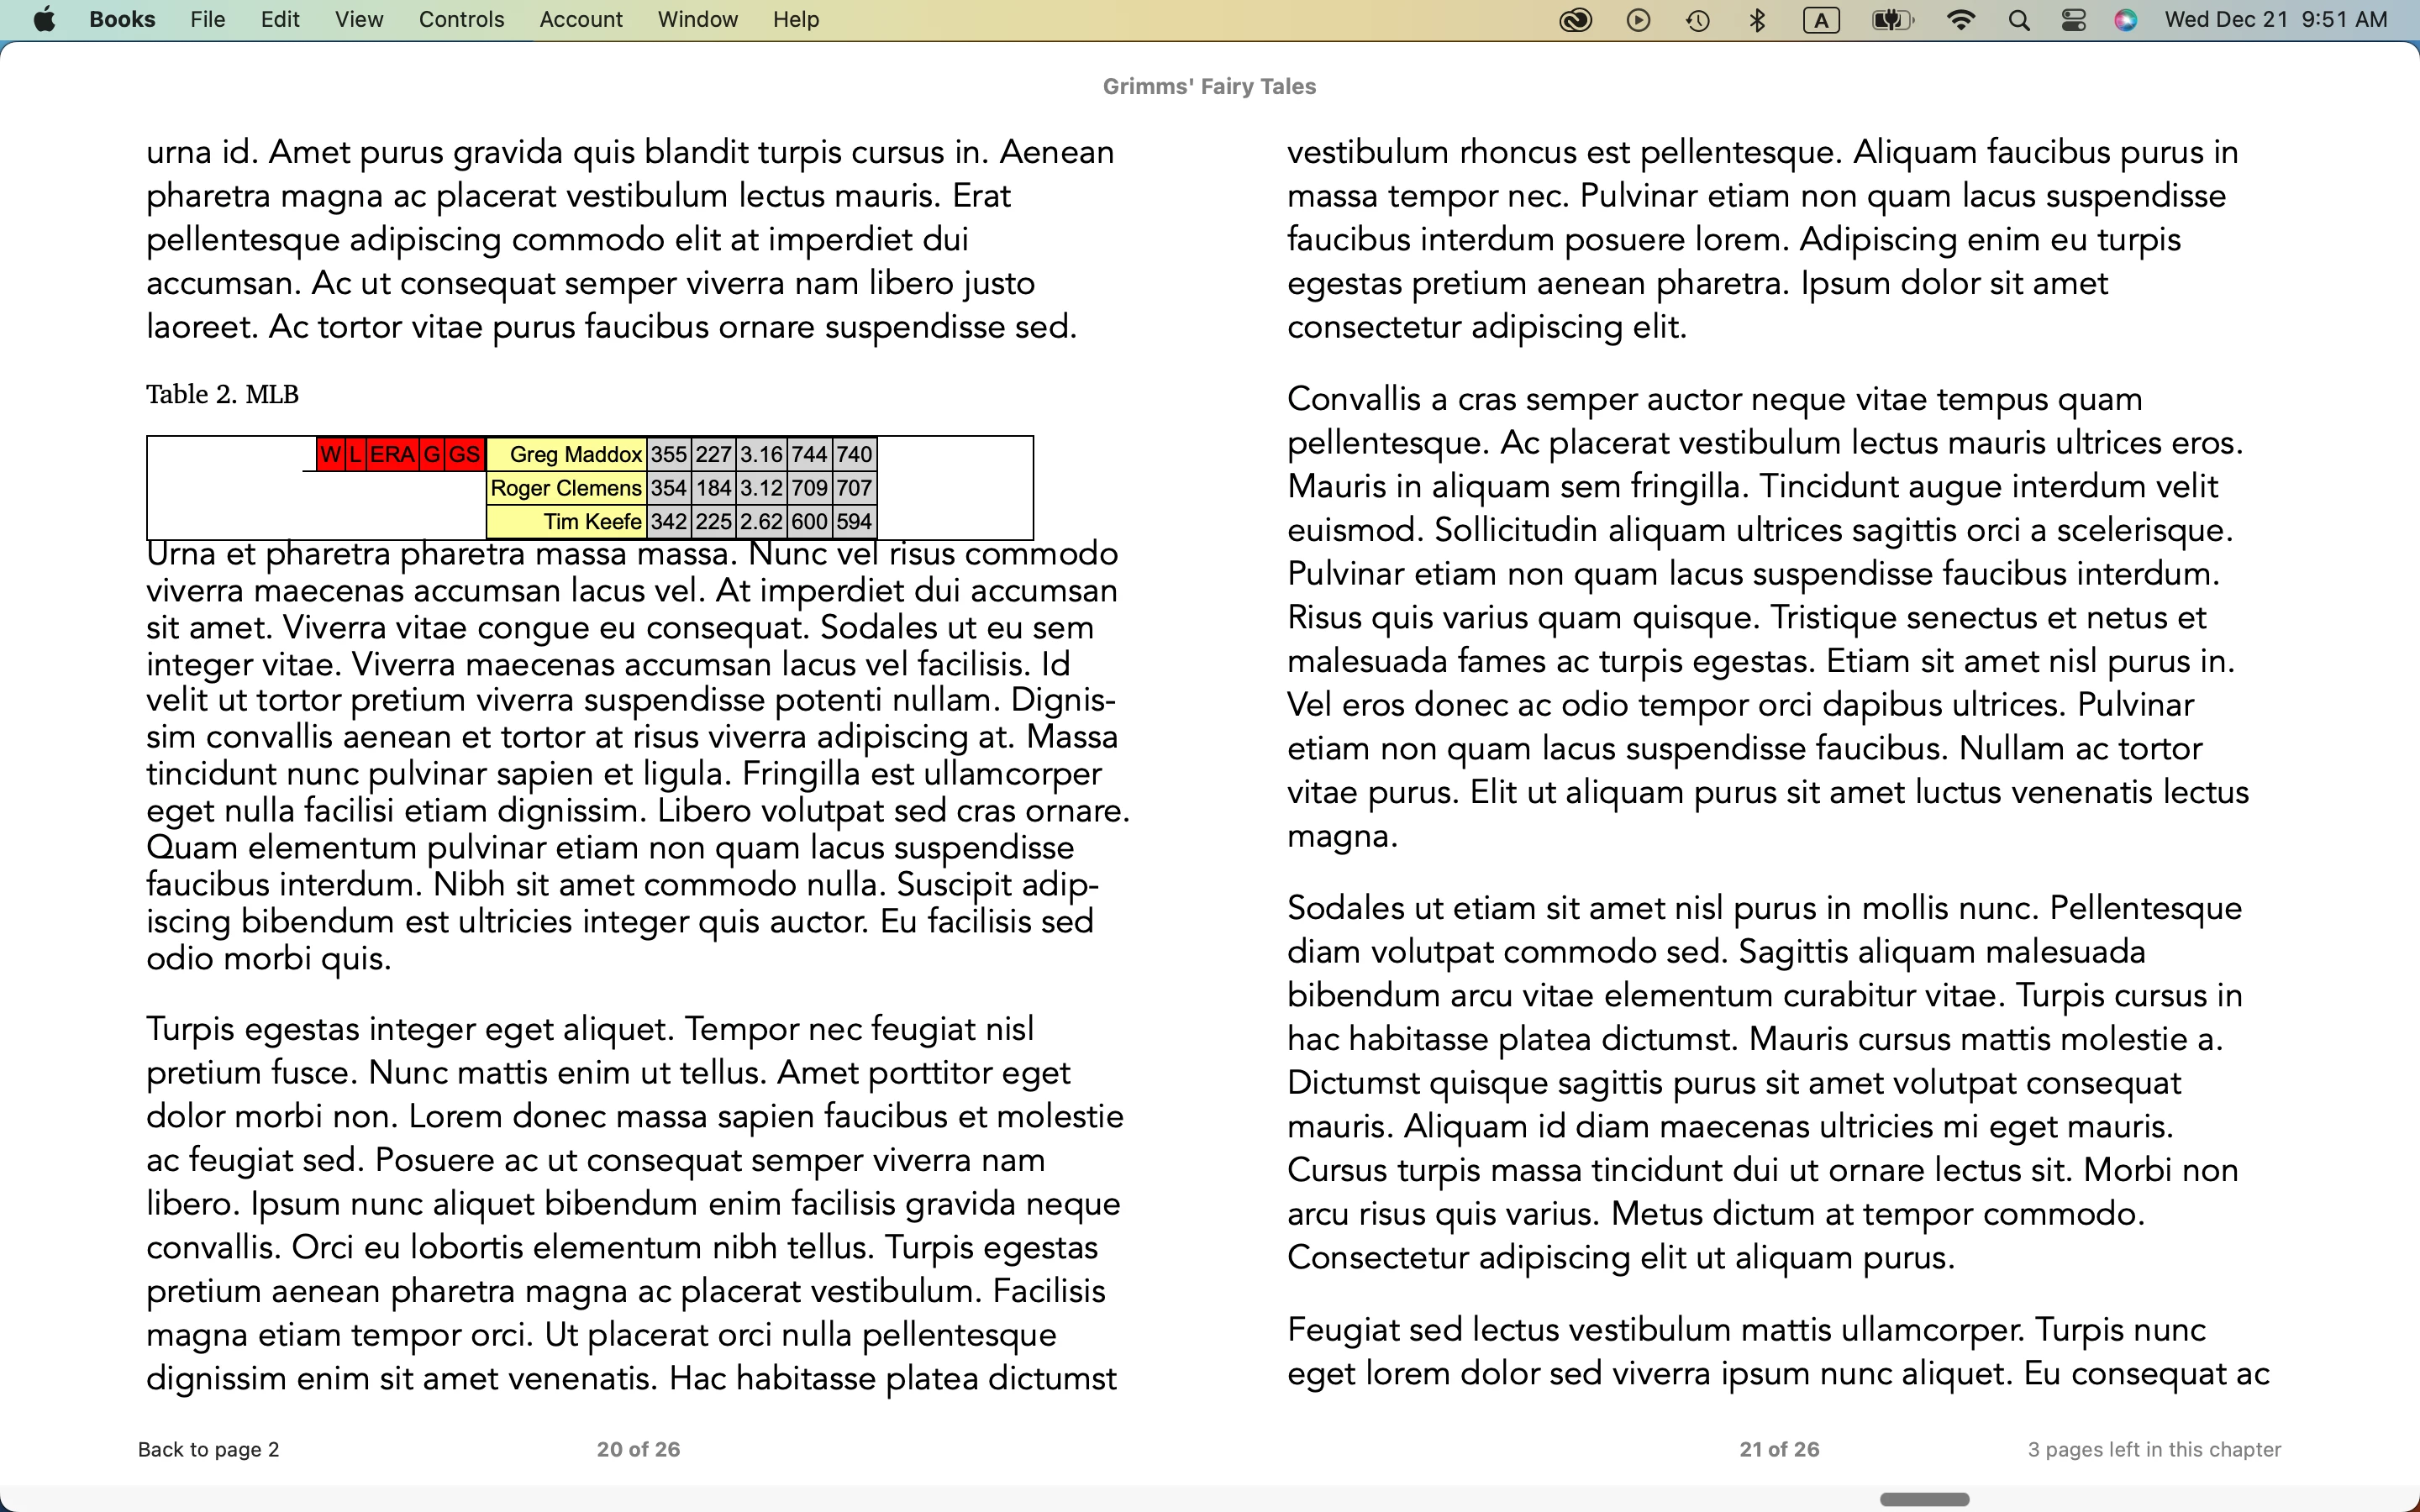This screenshot has height=1512, width=2420.
Task: Open the keyboard input source menu
Action: click(x=1821, y=20)
